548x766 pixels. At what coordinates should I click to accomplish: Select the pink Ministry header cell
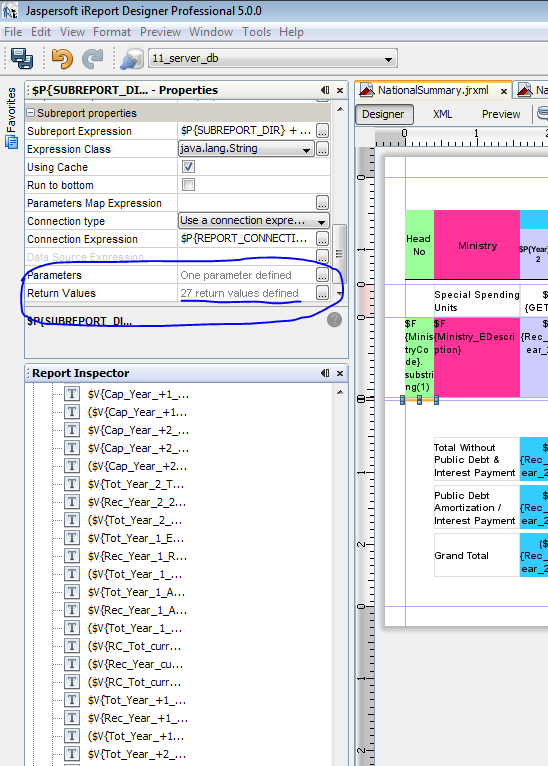[x=477, y=245]
